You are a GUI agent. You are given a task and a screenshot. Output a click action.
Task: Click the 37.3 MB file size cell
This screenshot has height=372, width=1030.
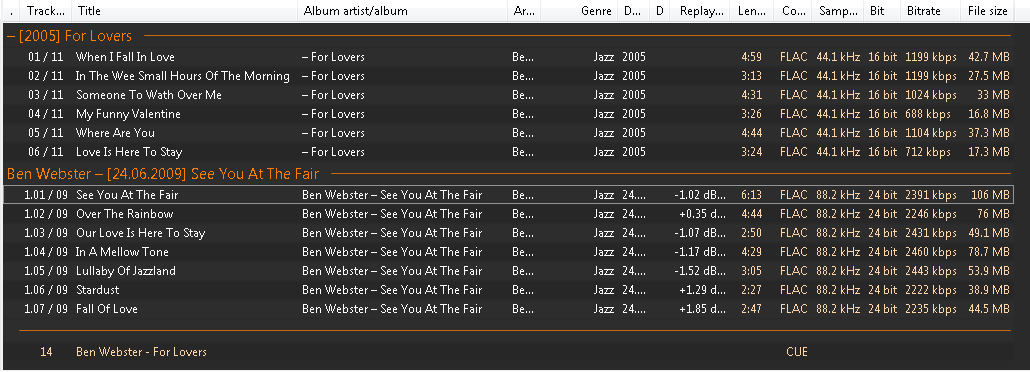click(x=989, y=133)
